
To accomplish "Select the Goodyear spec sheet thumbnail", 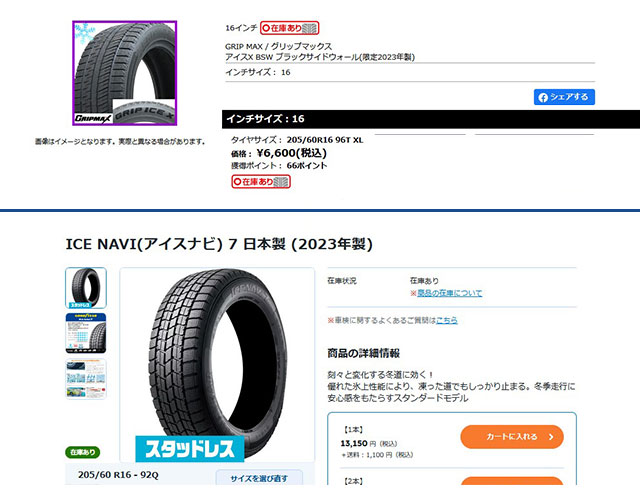I will (x=86, y=333).
